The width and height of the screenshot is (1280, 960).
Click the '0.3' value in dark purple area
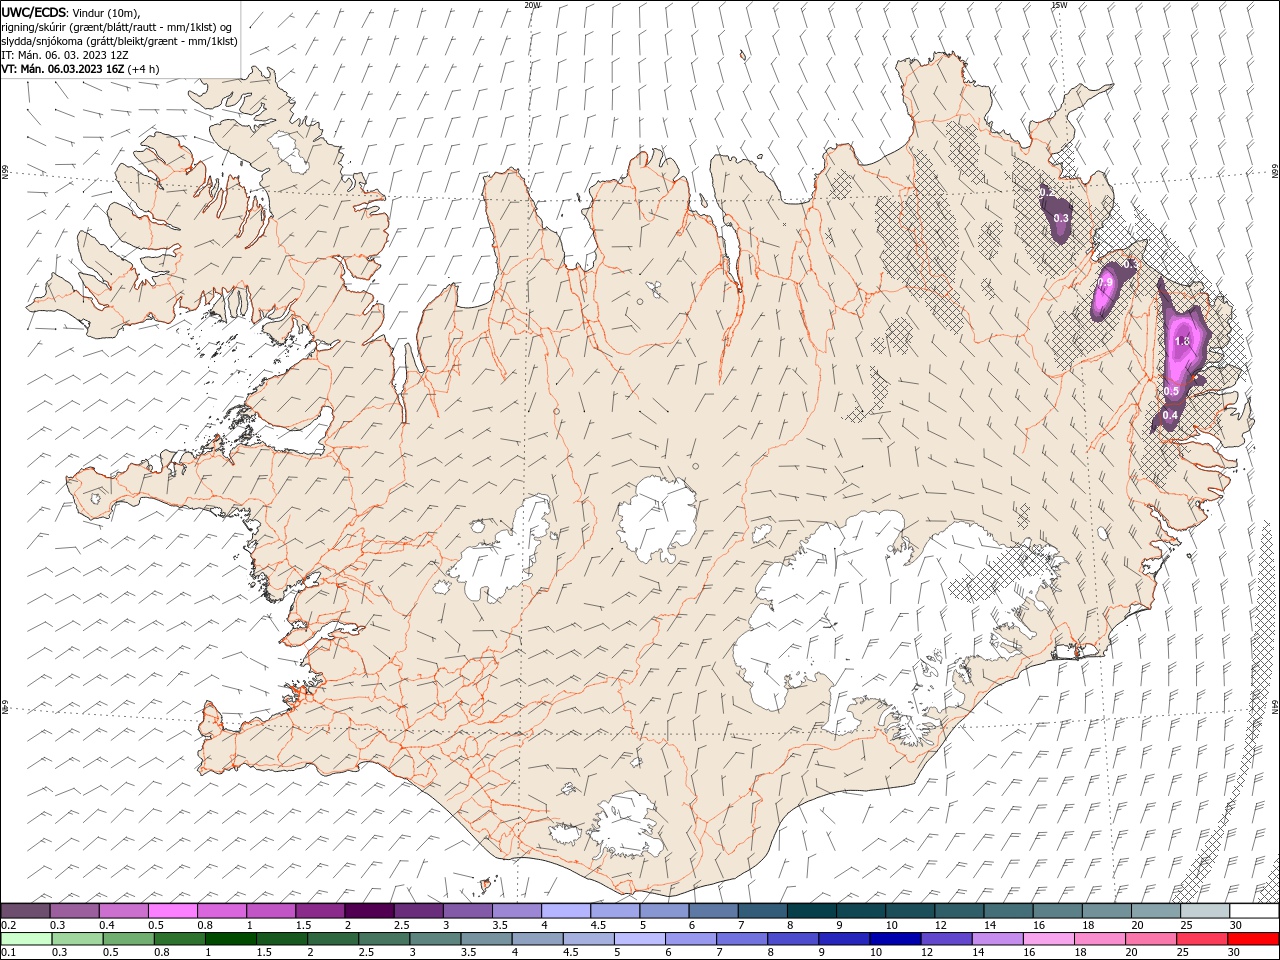click(1061, 218)
